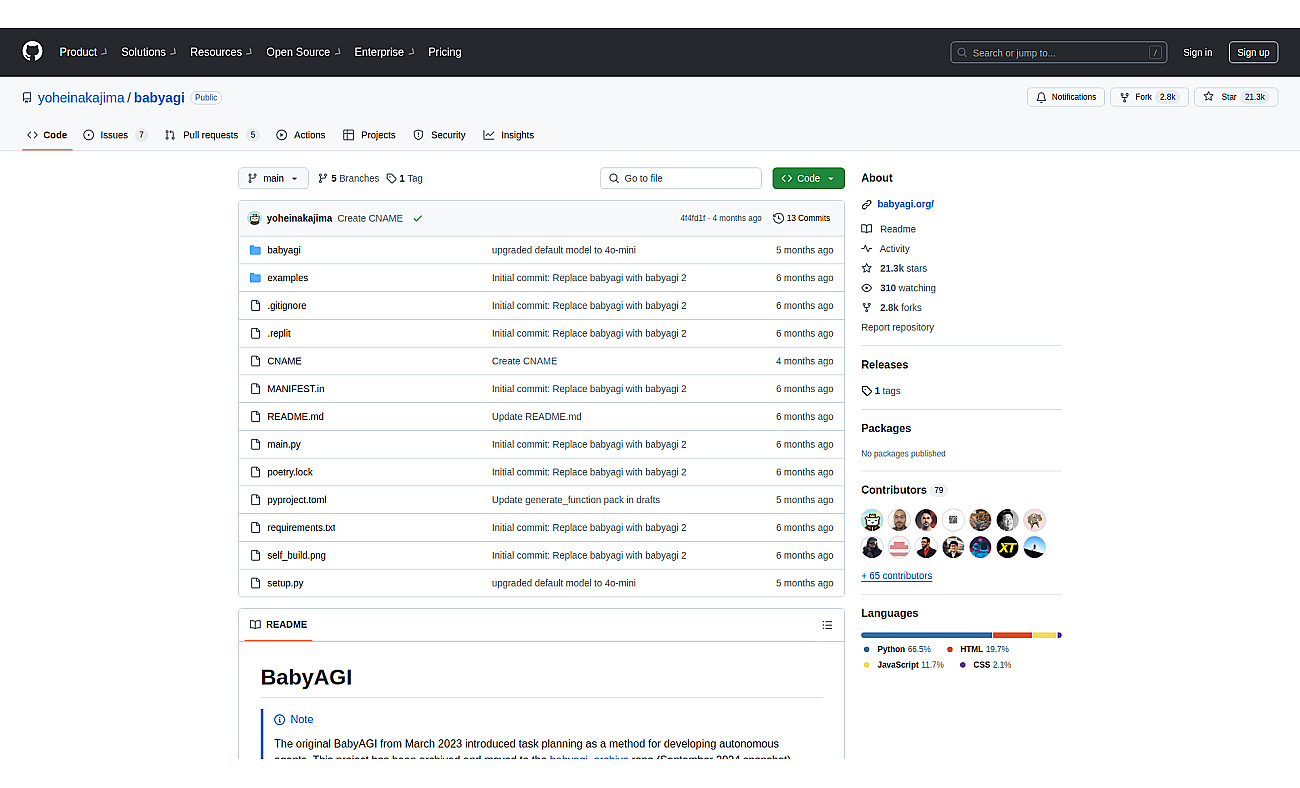Switch to the Security tab

click(x=439, y=135)
